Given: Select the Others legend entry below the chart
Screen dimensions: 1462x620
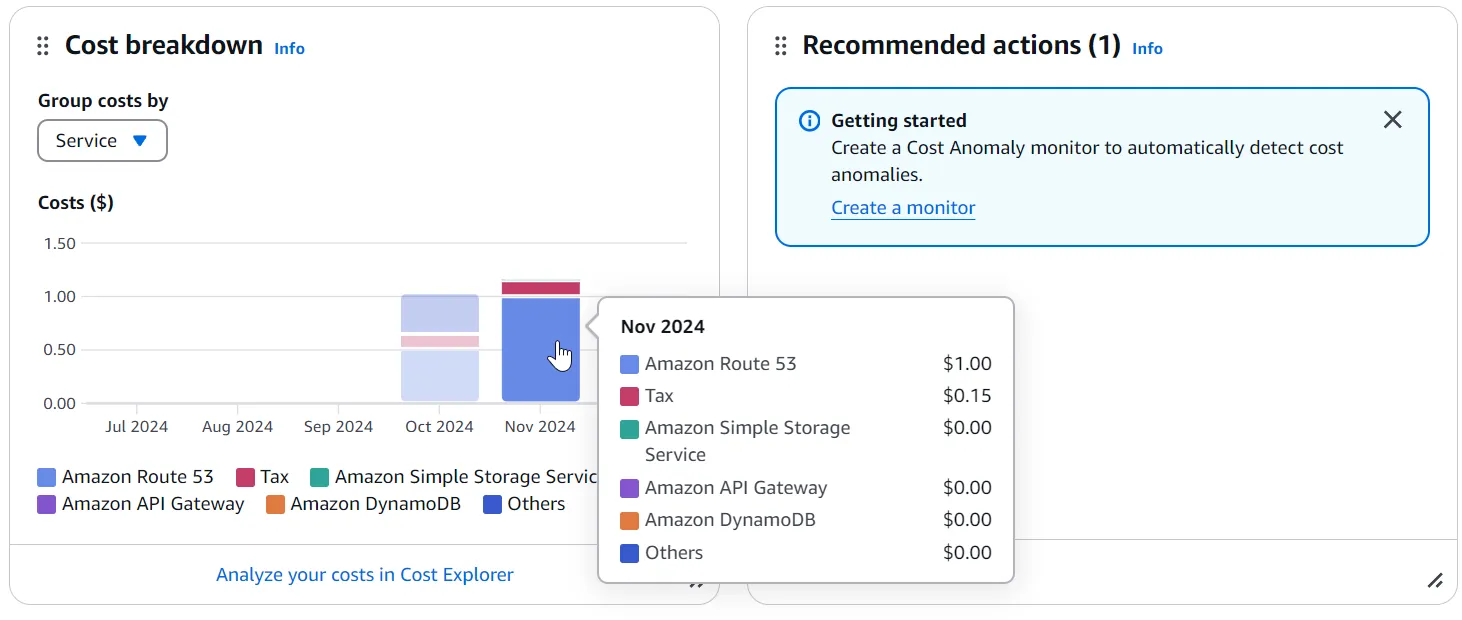Looking at the screenshot, I should 524,504.
